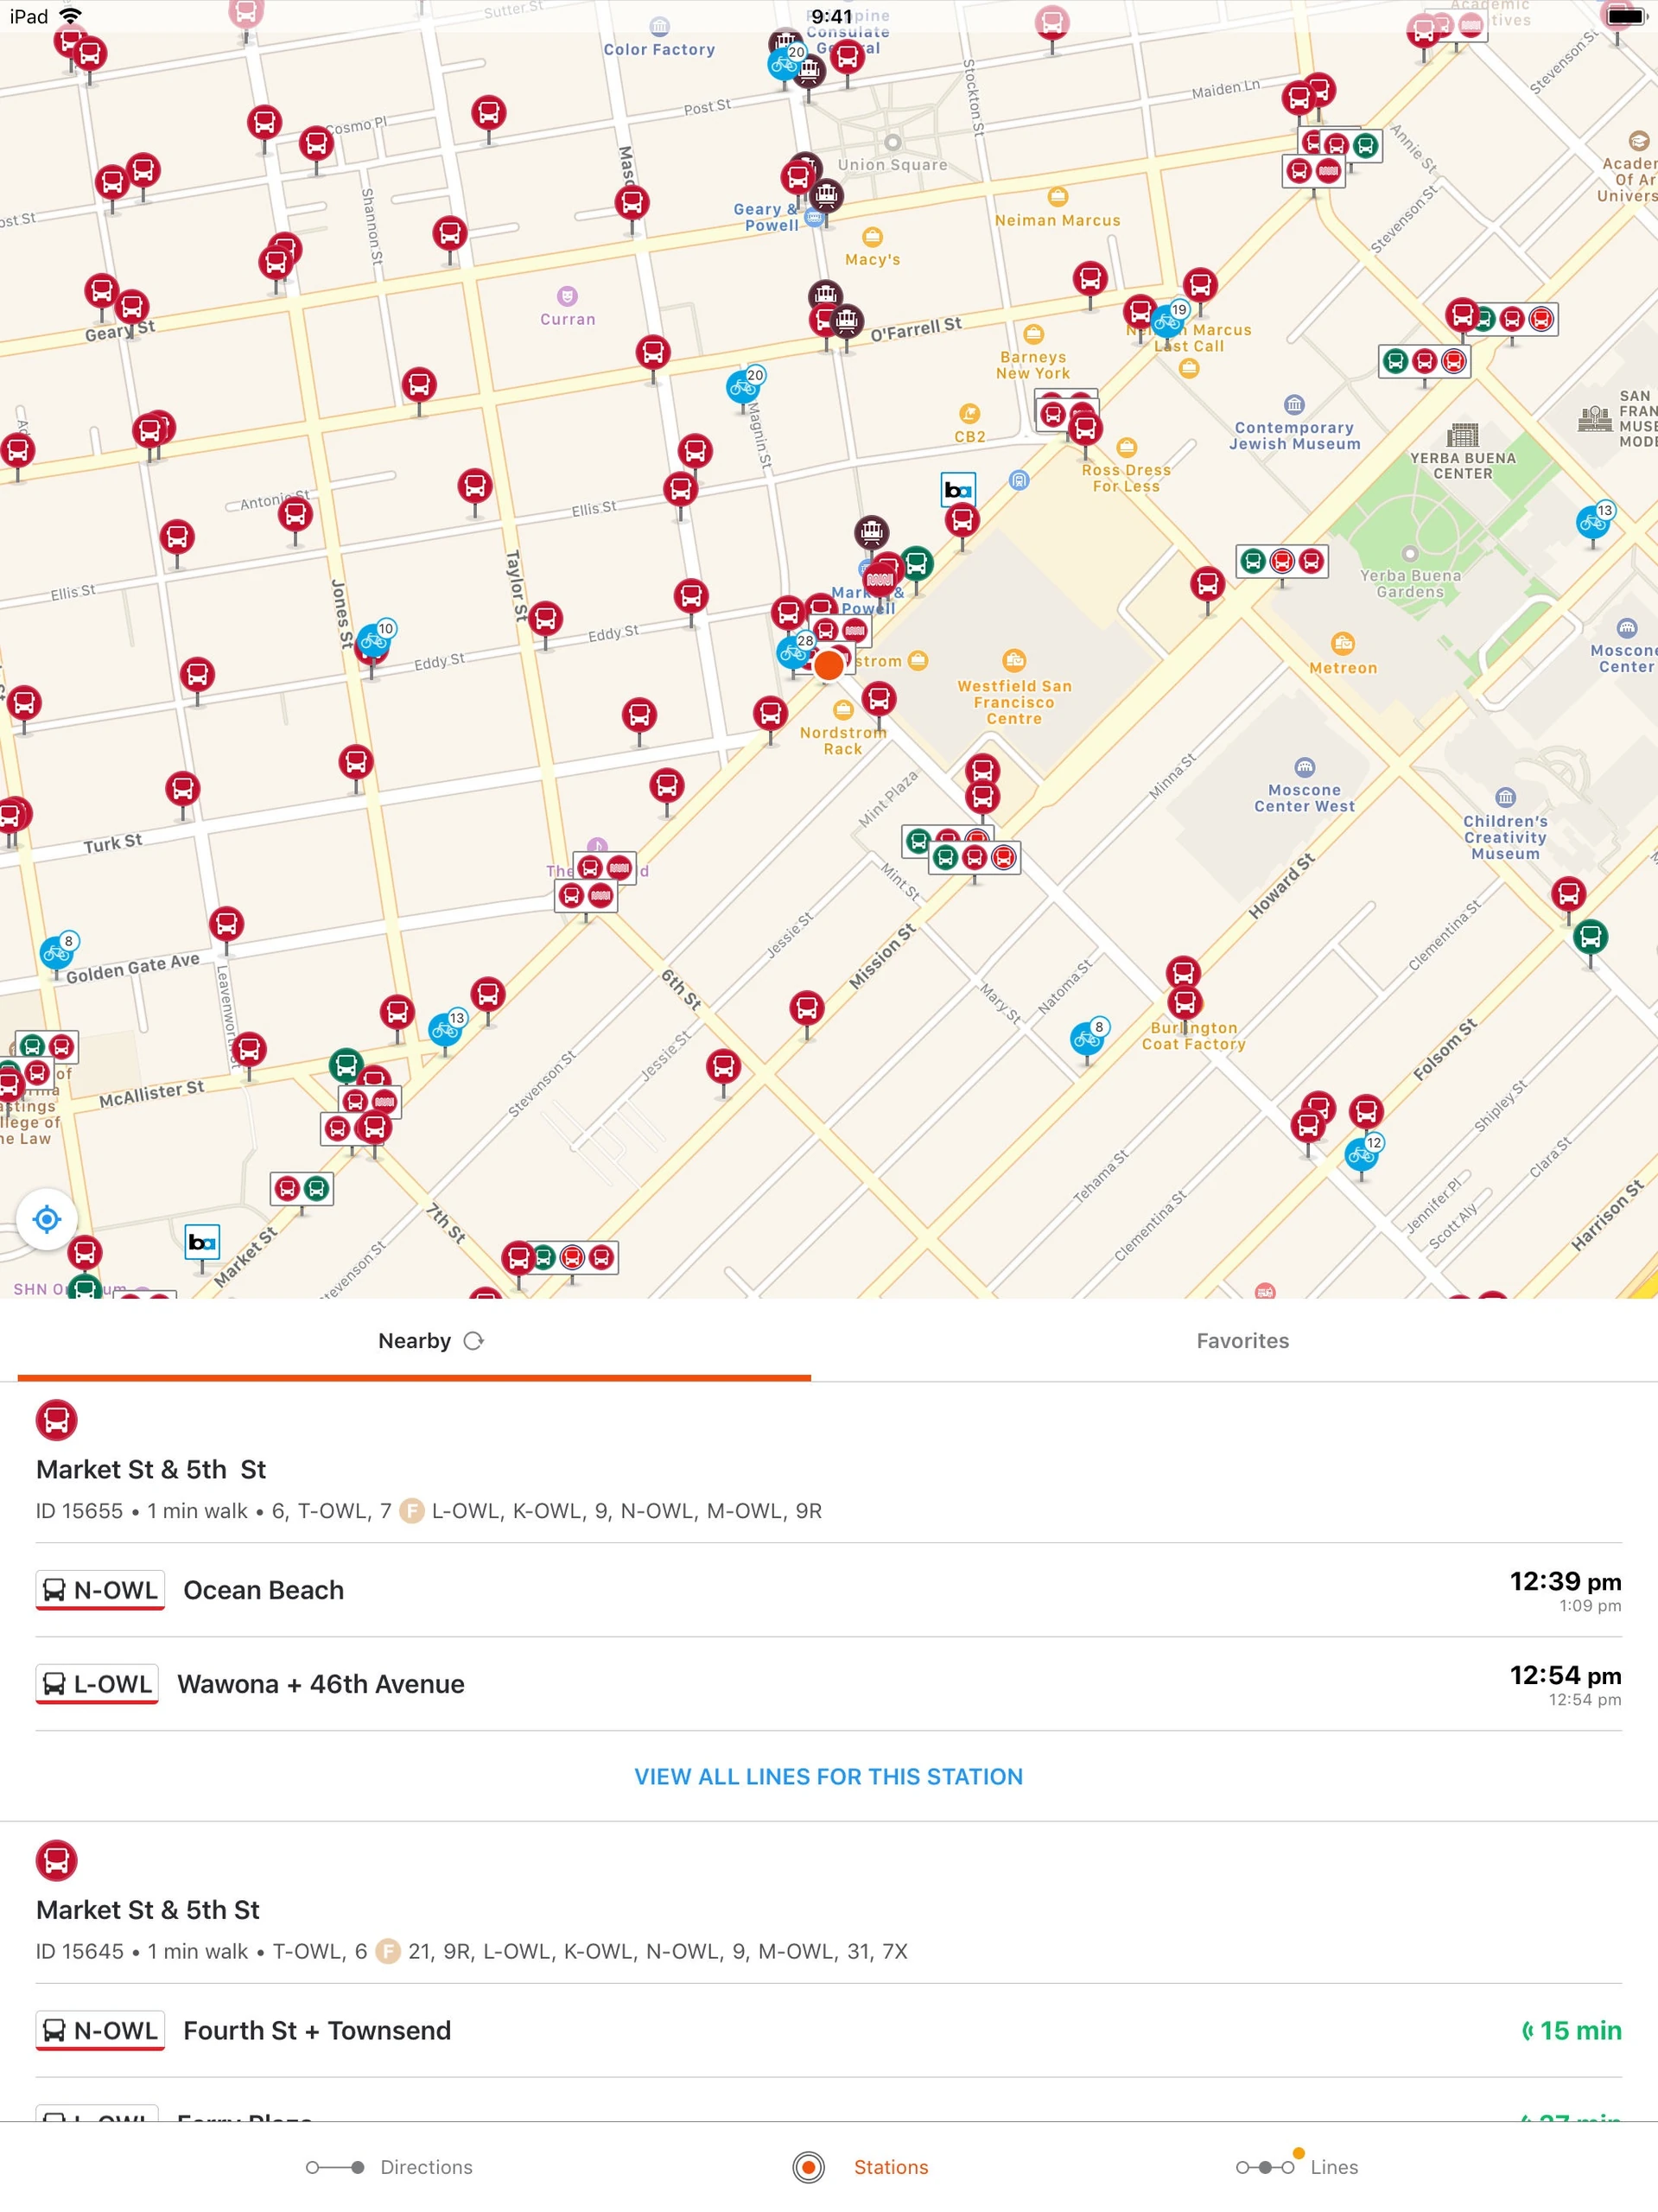Select the F line badge under ID 15655

[412, 1511]
